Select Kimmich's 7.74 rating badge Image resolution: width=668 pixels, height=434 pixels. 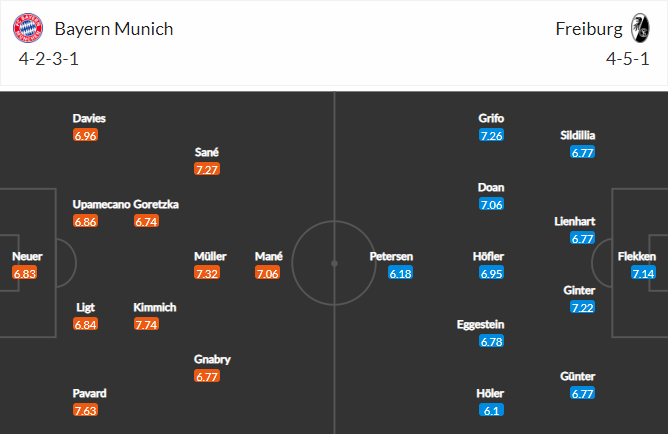click(146, 324)
